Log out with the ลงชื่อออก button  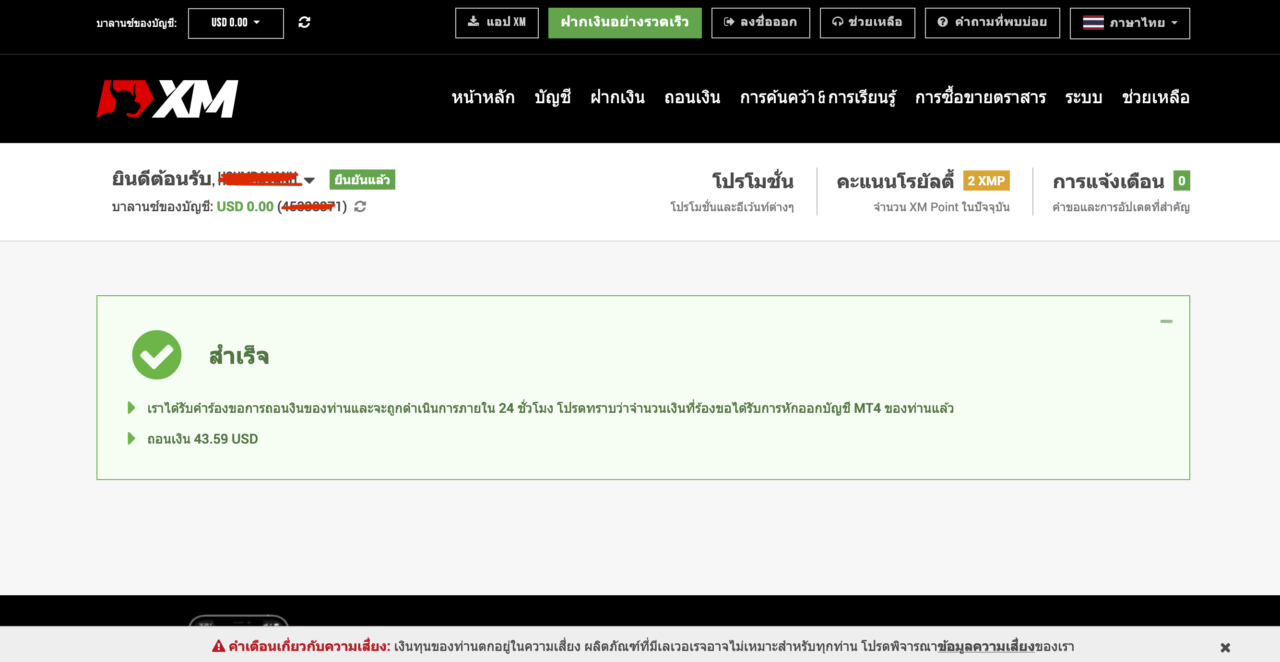[760, 22]
